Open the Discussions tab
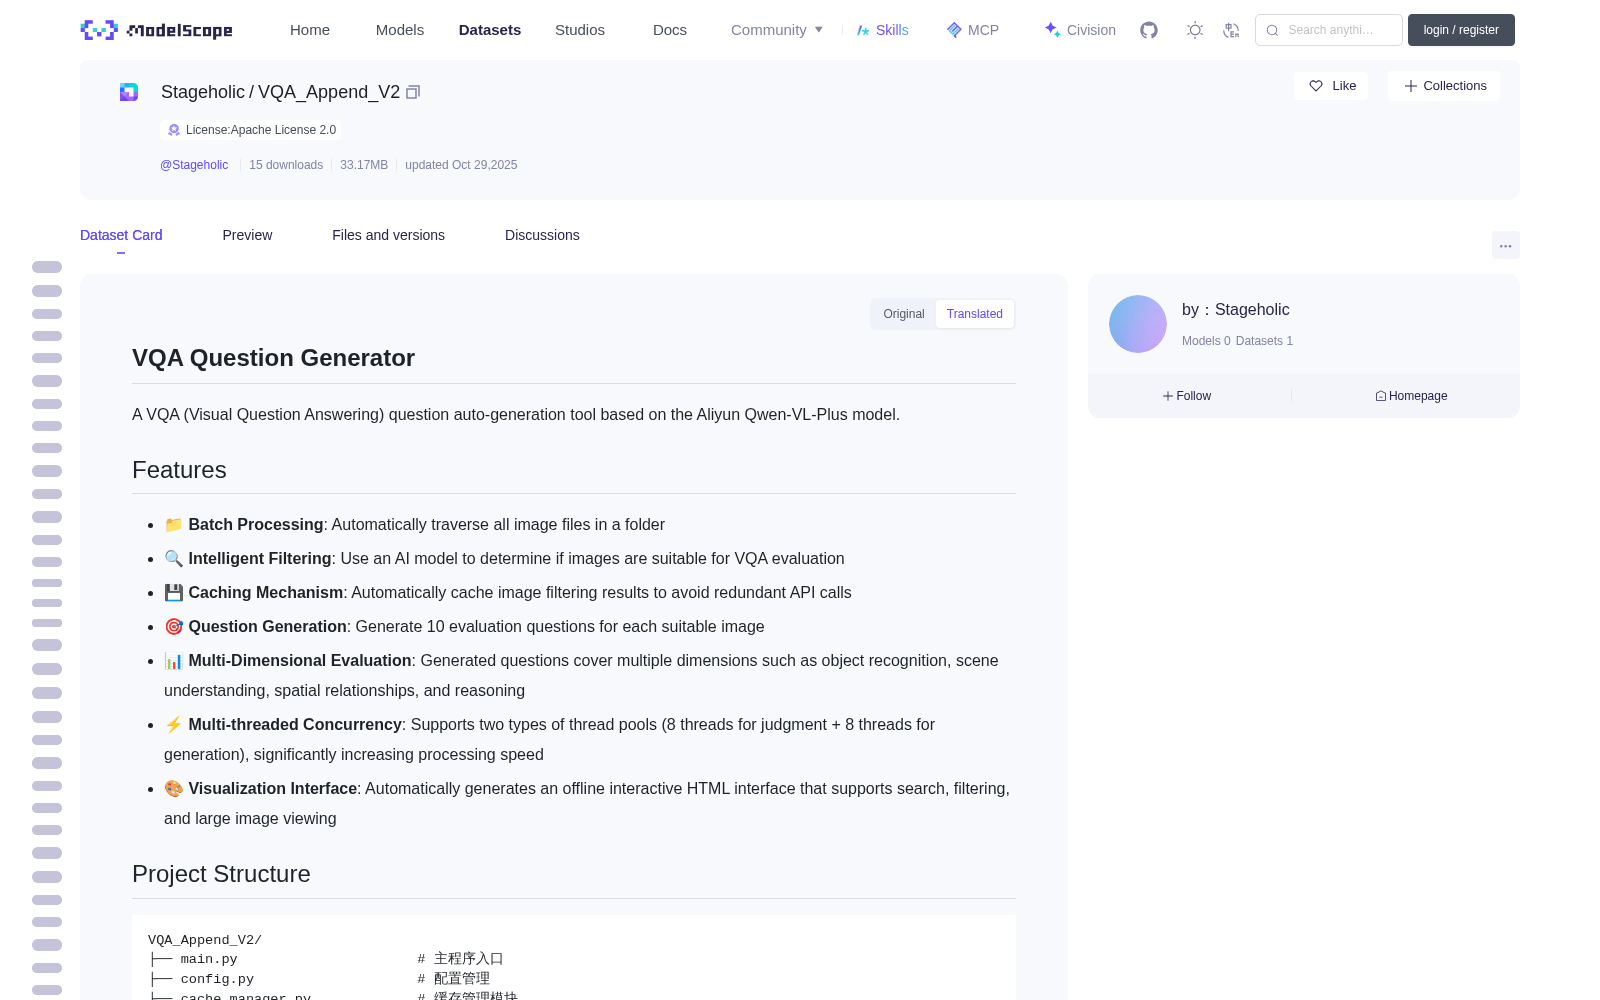The image size is (1600, 1000). [x=542, y=235]
